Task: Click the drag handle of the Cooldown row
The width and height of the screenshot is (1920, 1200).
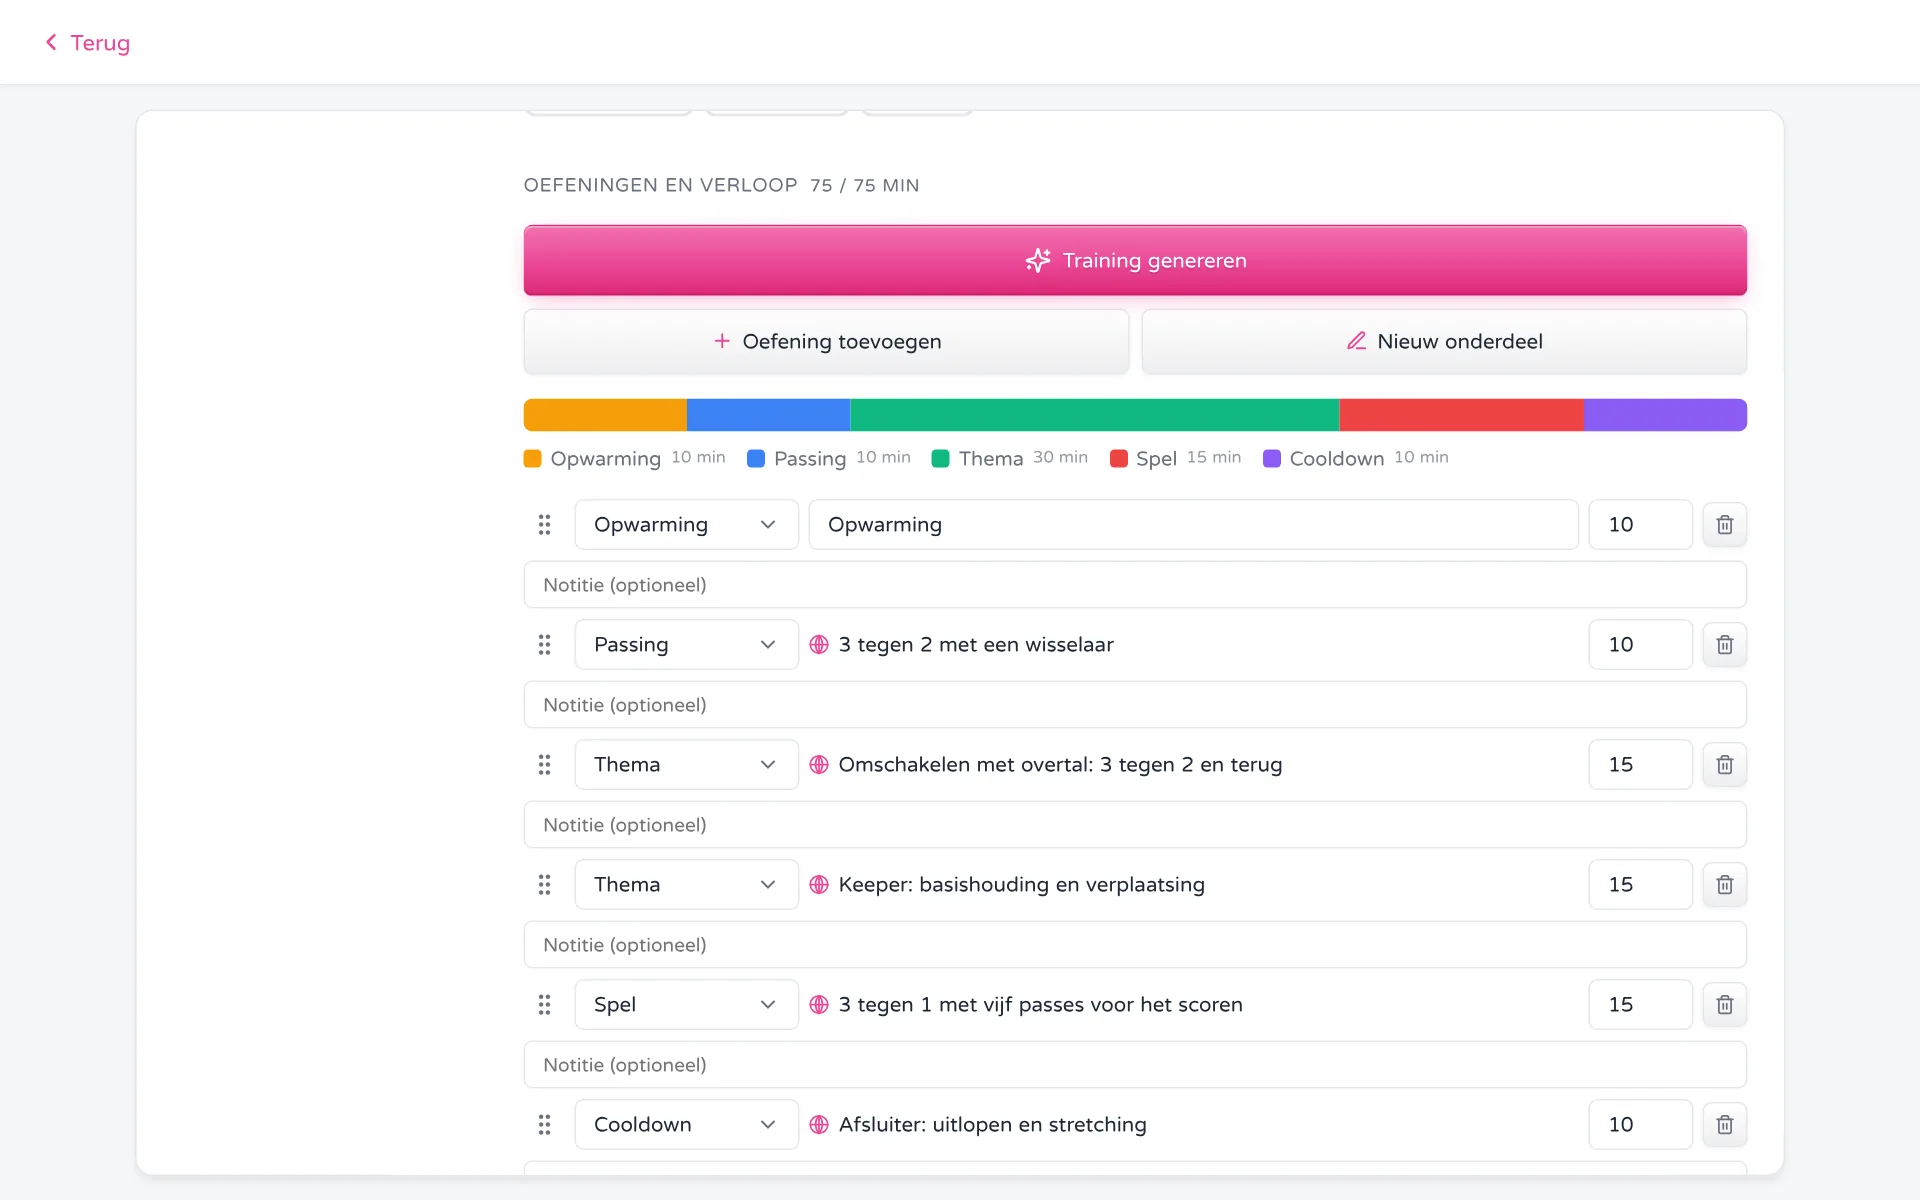Action: (x=544, y=1124)
